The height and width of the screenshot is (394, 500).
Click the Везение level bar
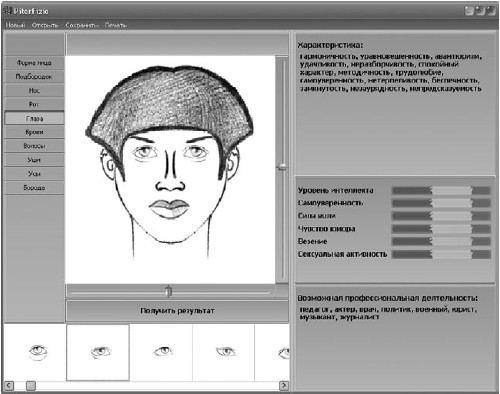[441, 241]
